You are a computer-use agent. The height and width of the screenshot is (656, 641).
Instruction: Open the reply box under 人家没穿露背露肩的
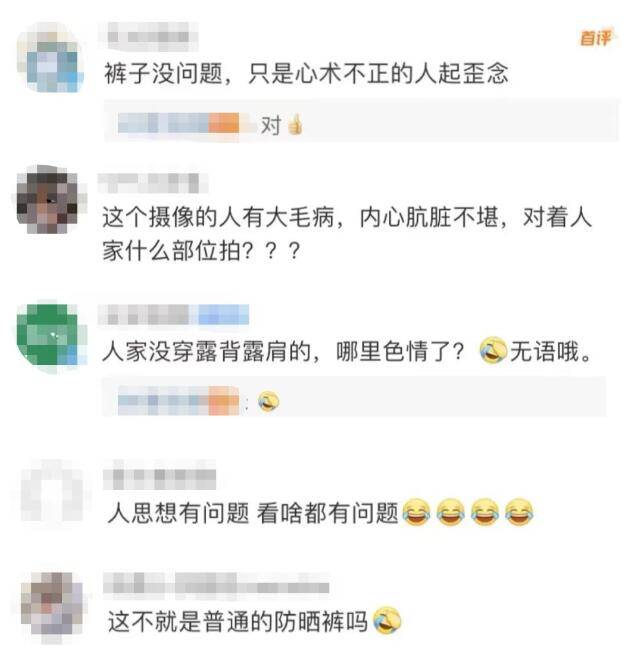pyautogui.click(x=354, y=397)
